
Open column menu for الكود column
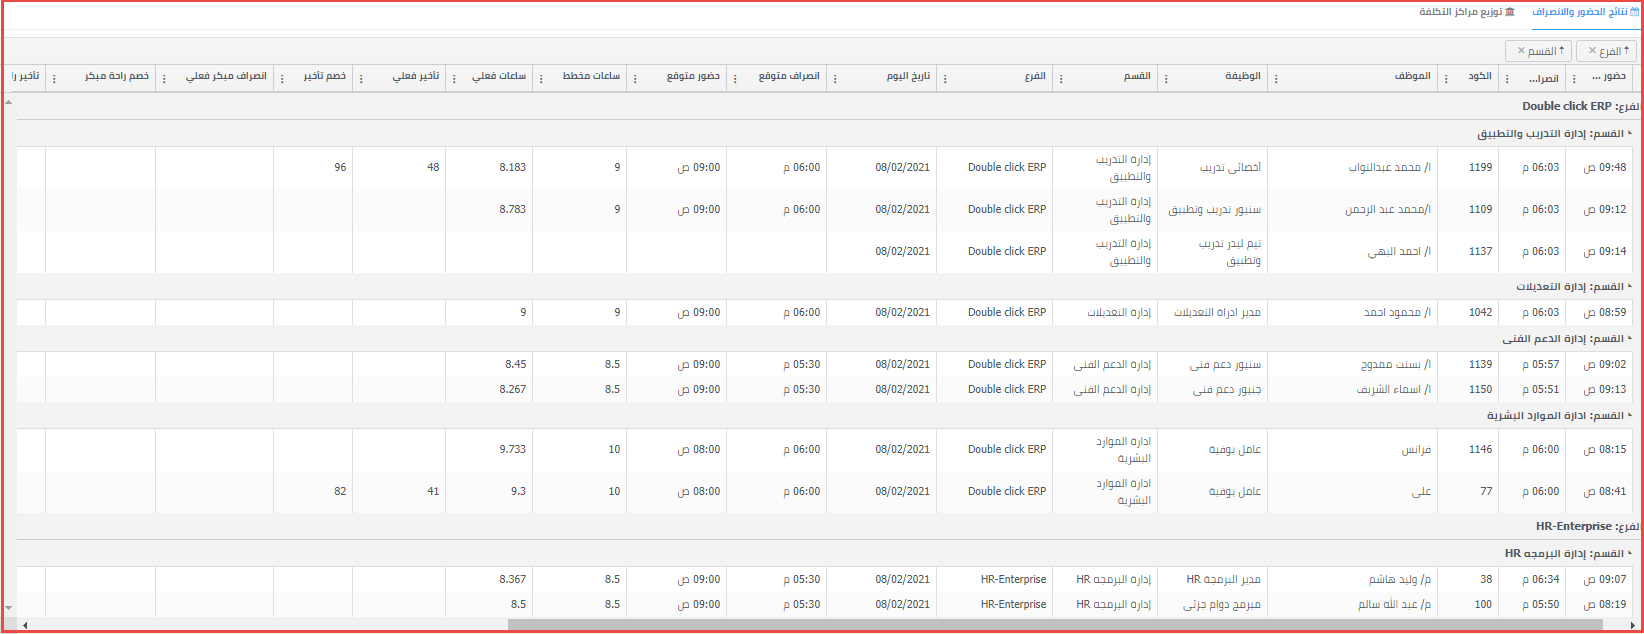[1447, 78]
